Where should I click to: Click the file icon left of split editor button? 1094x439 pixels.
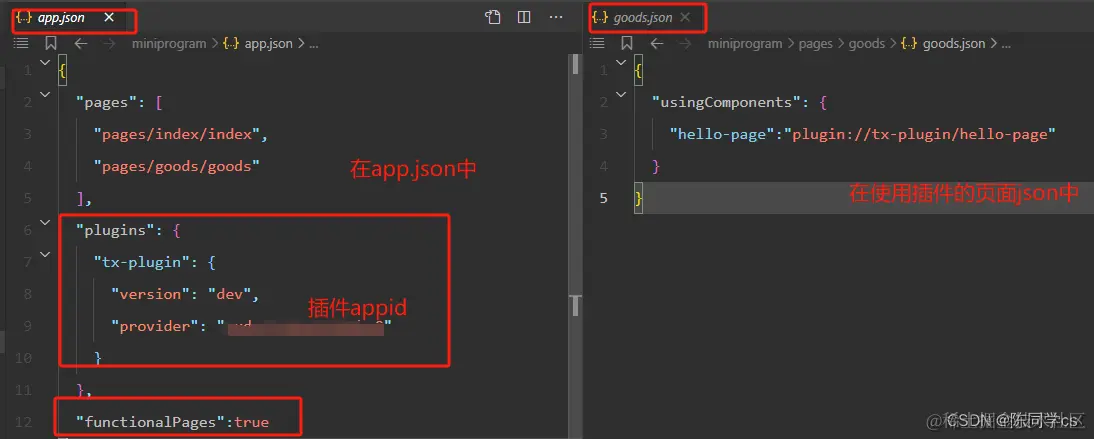click(x=493, y=18)
